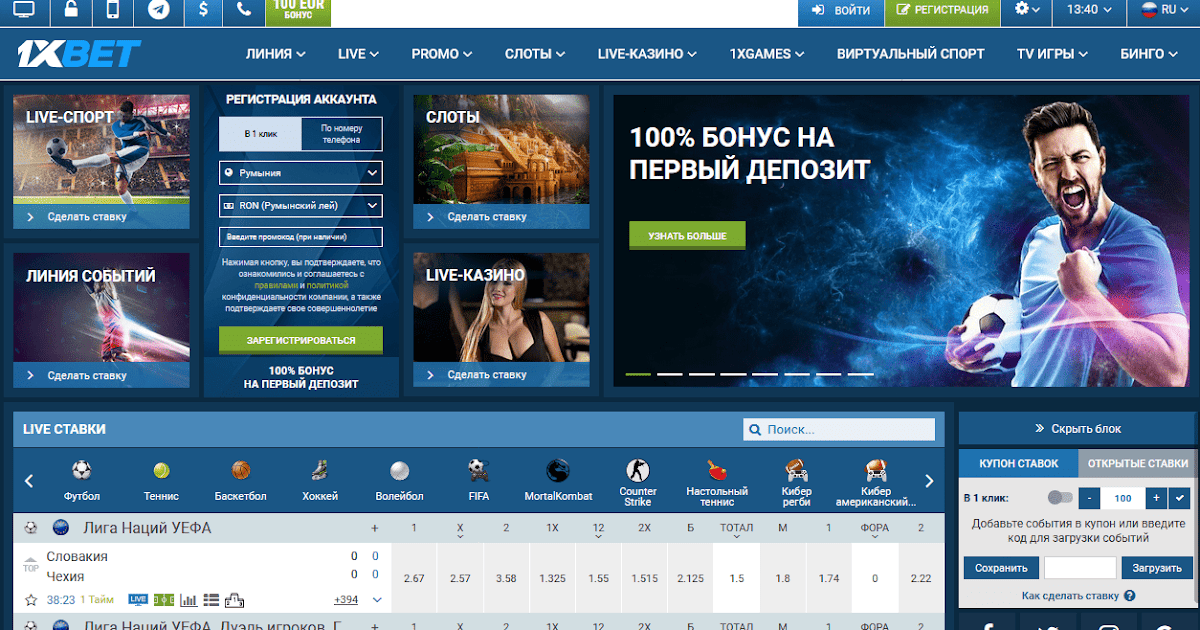Expand the PROMO menu

[x=442, y=54]
